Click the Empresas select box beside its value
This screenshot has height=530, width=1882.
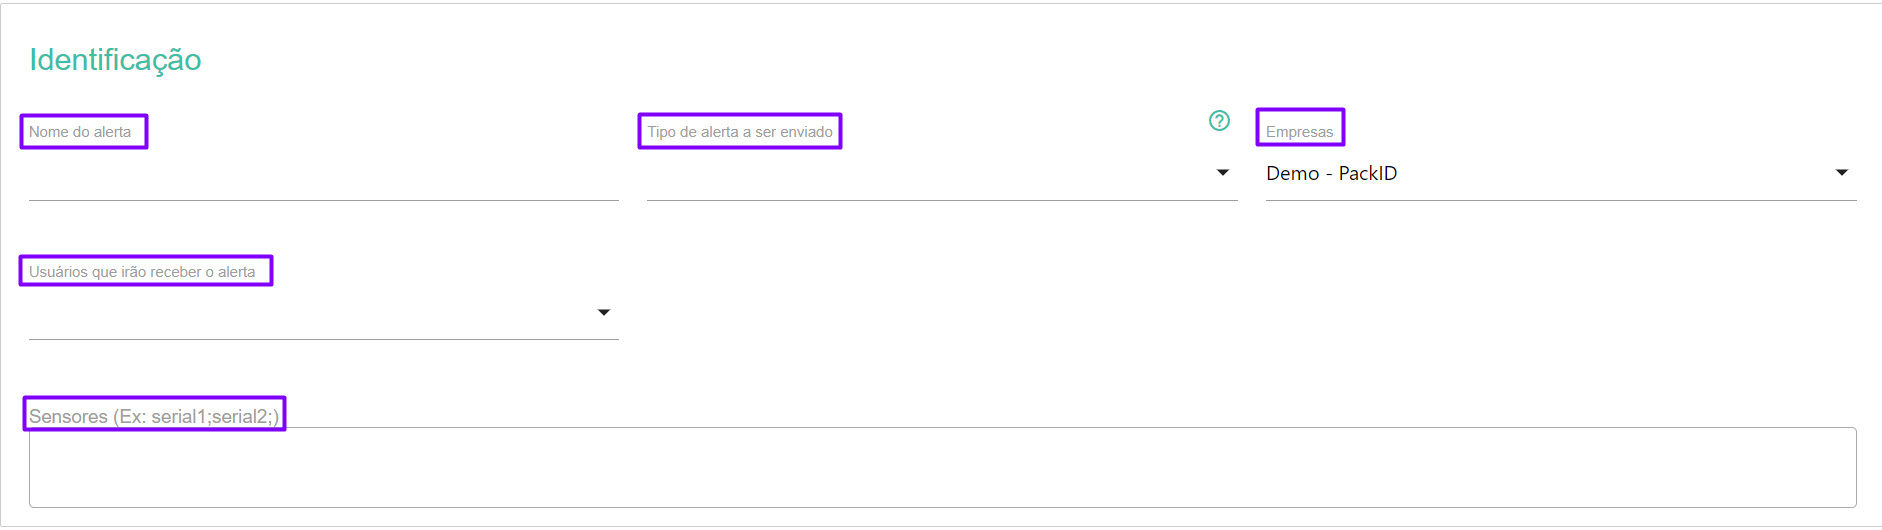(1600, 174)
